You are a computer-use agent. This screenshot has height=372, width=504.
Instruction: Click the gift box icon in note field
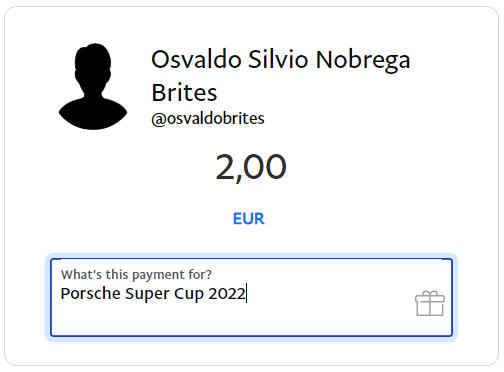pyautogui.click(x=430, y=303)
